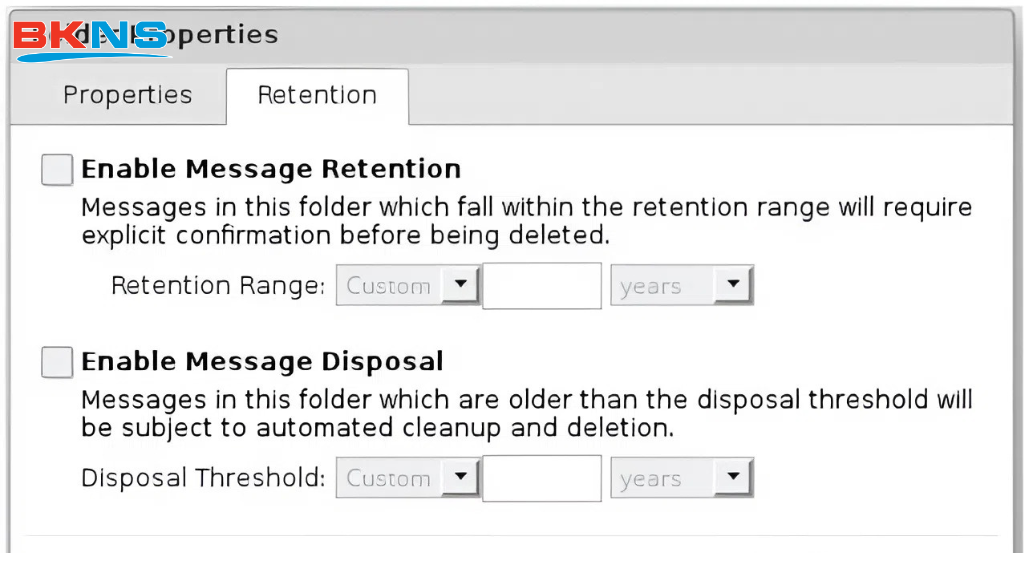Viewport: 1024px width, 576px height.
Task: Click 'years' text in Disposal Threshold unit box
Action: click(x=650, y=479)
